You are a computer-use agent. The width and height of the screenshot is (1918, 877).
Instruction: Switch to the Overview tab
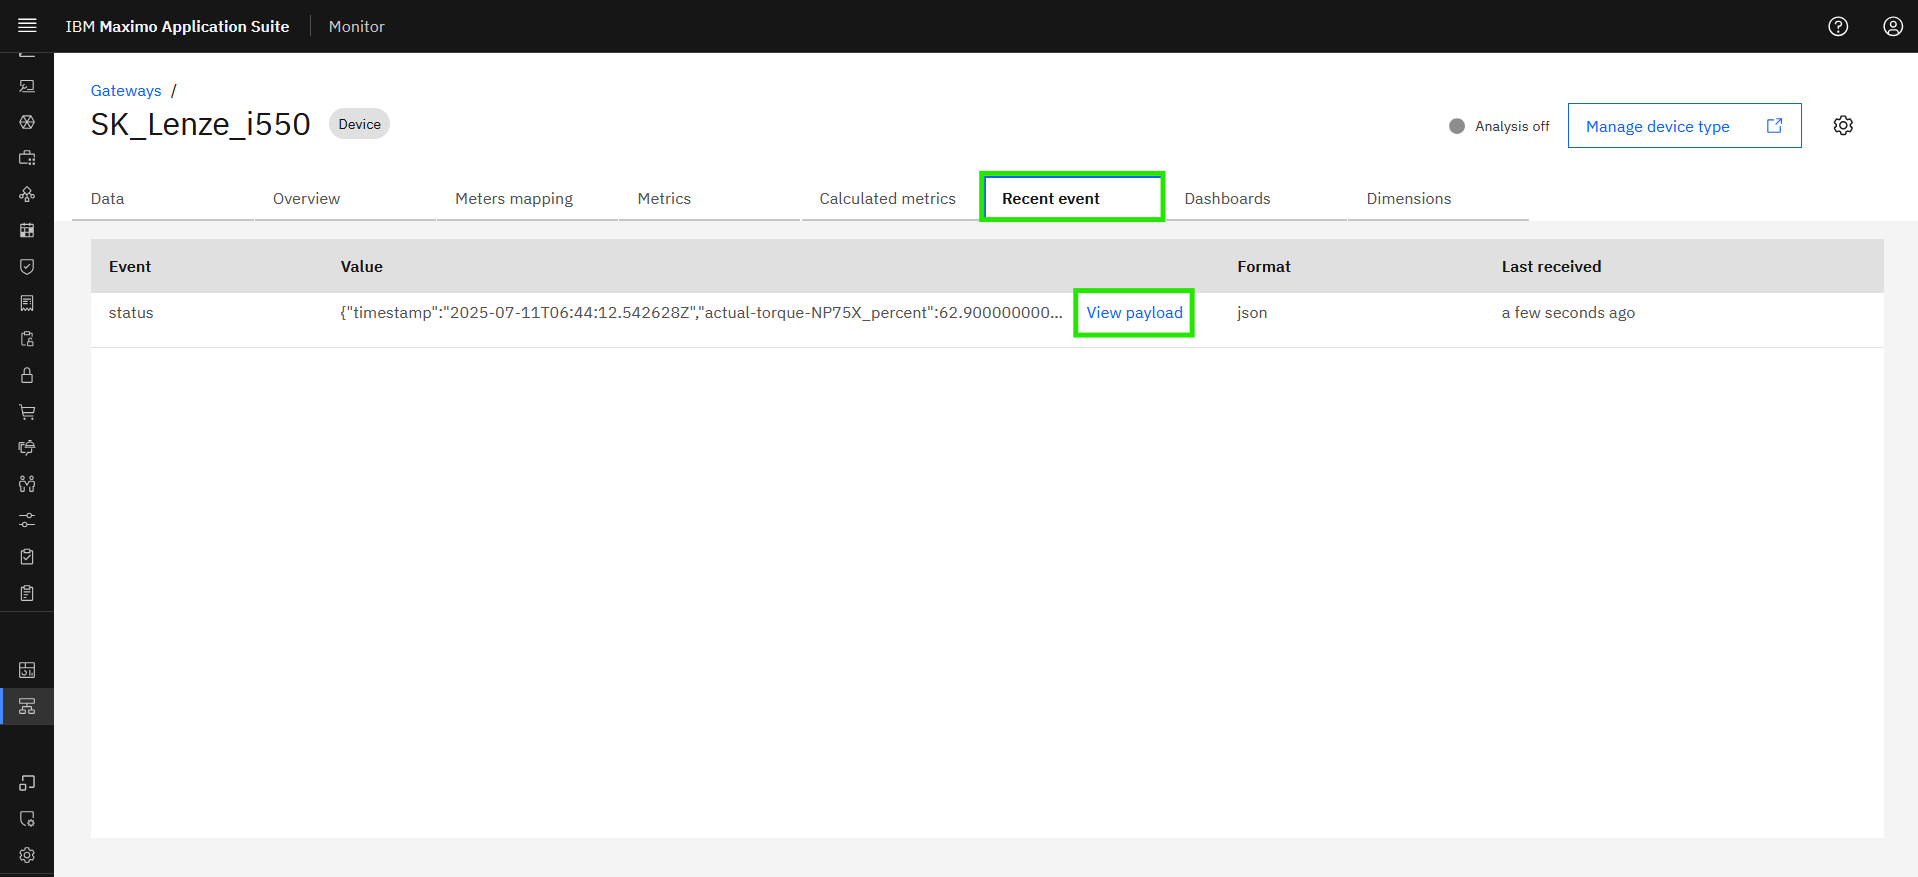345,198
